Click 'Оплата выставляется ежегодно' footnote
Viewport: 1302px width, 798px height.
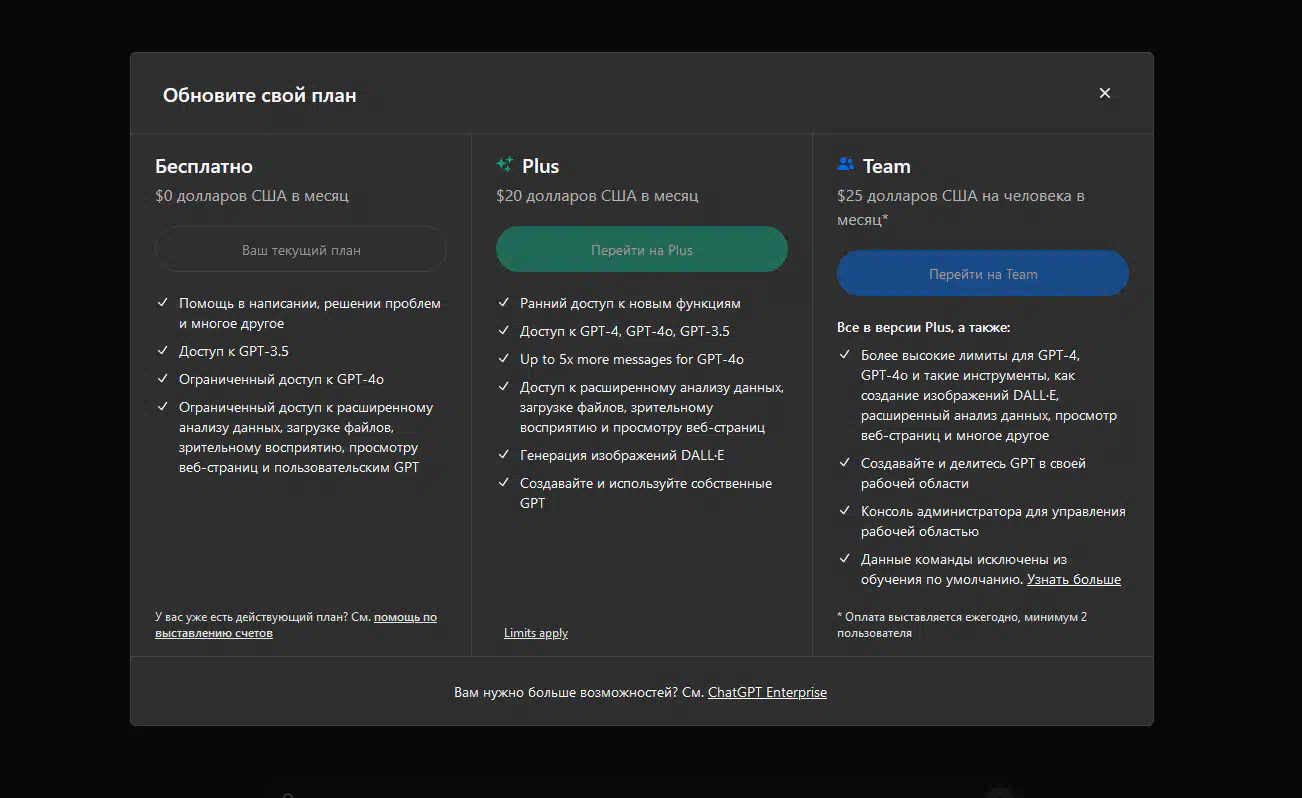[962, 625]
